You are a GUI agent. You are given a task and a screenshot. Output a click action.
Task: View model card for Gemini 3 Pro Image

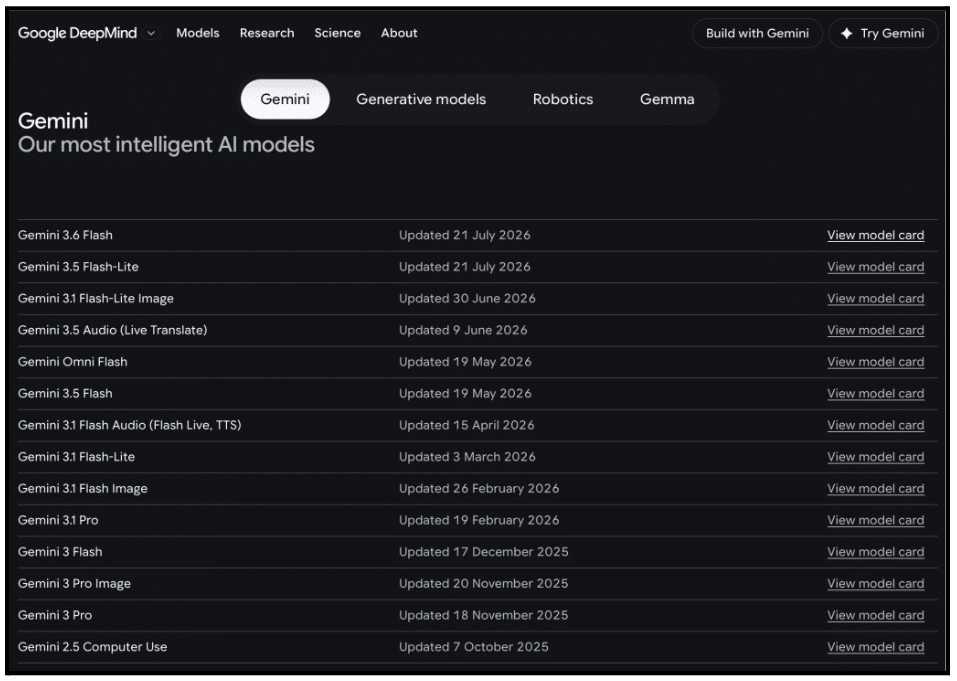876,584
